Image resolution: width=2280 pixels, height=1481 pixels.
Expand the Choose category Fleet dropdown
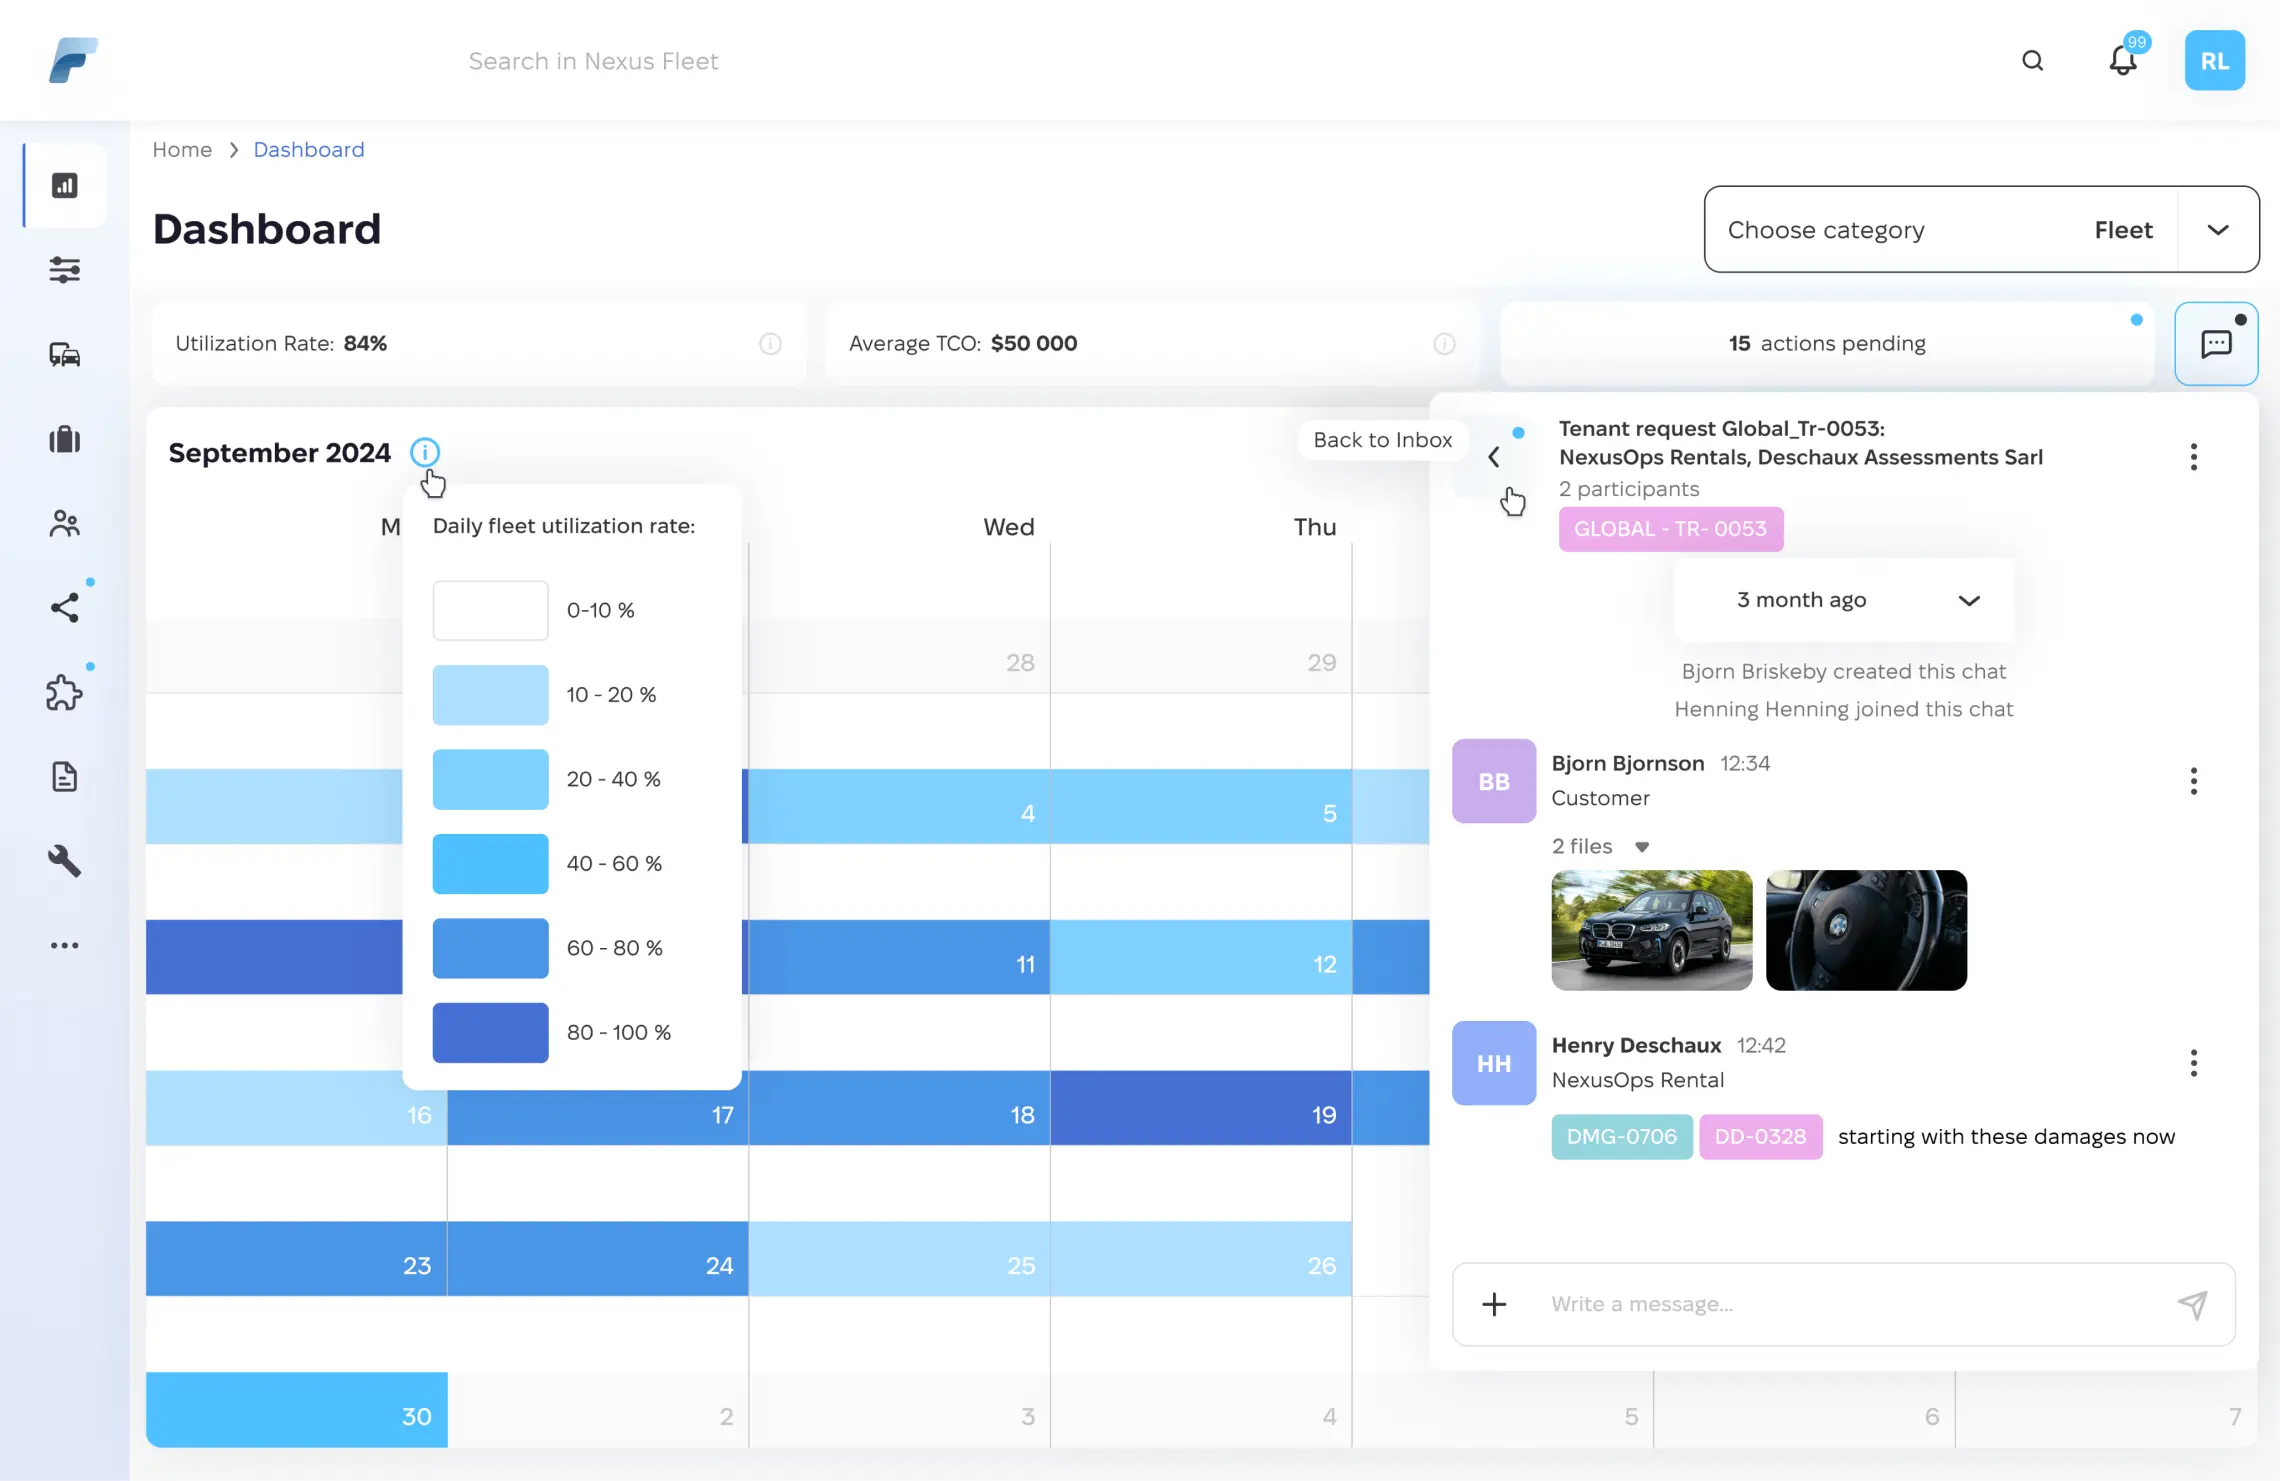coord(2217,229)
